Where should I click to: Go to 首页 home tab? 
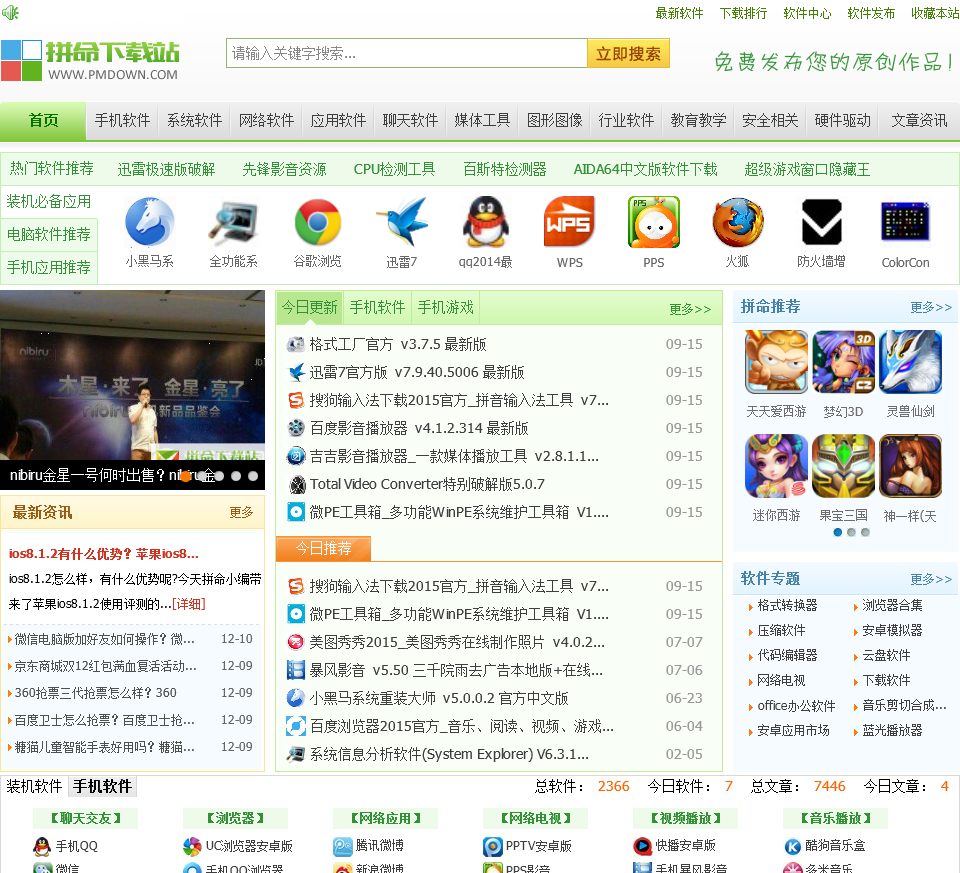pyautogui.click(x=43, y=120)
